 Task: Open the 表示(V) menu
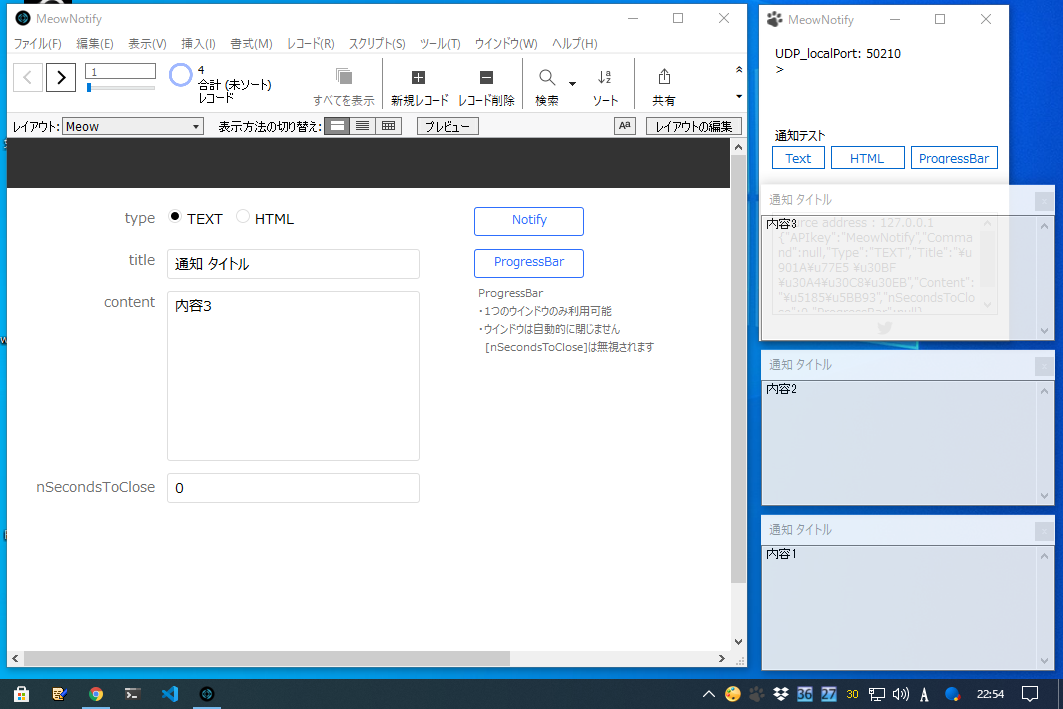coord(147,43)
